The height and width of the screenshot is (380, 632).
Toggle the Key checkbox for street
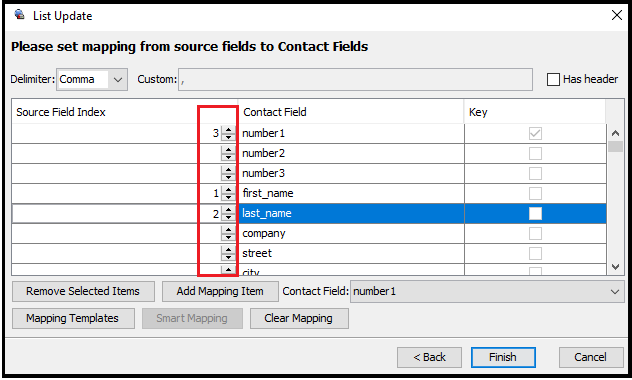(535, 253)
